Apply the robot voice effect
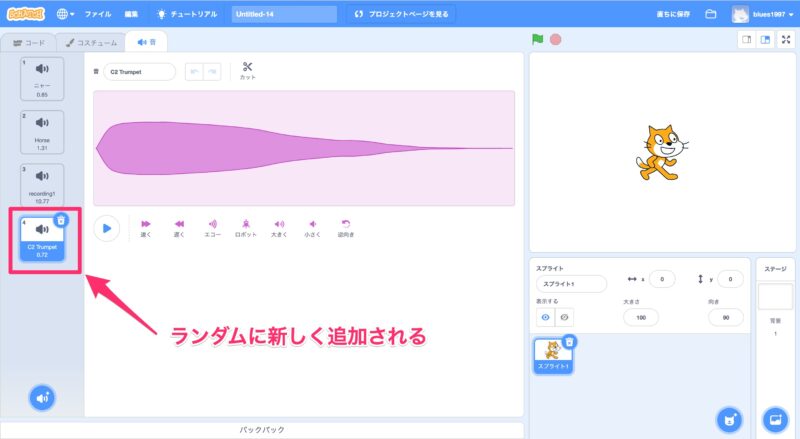Image resolution: width=800 pixels, height=439 pixels. (x=246, y=227)
